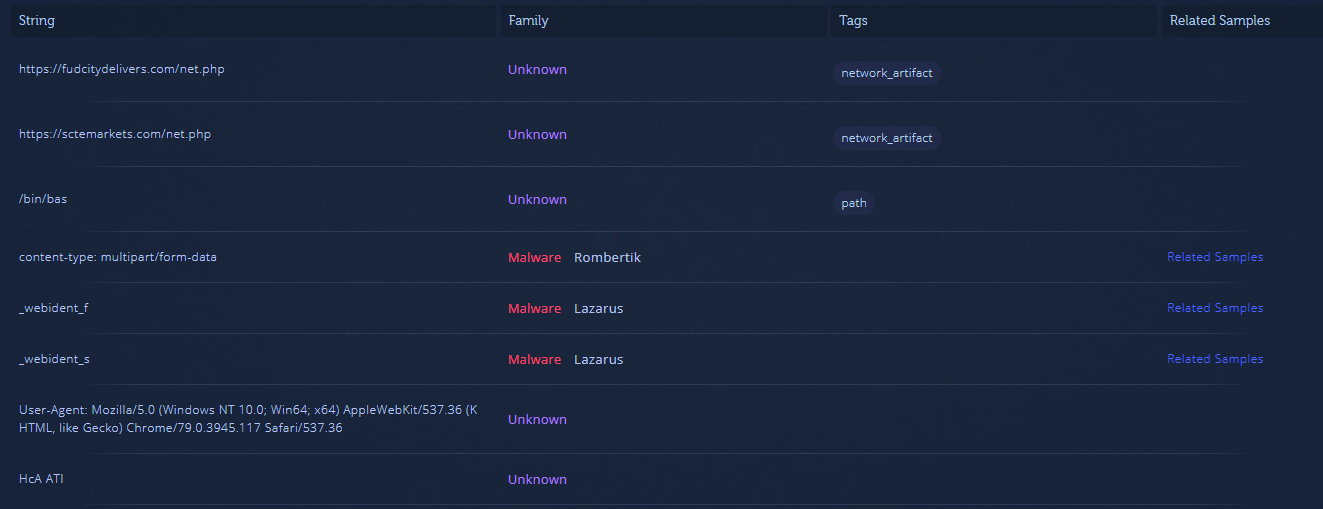1323x509 pixels.
Task: Click the _webident_f string
Action: pyautogui.click(x=54, y=308)
